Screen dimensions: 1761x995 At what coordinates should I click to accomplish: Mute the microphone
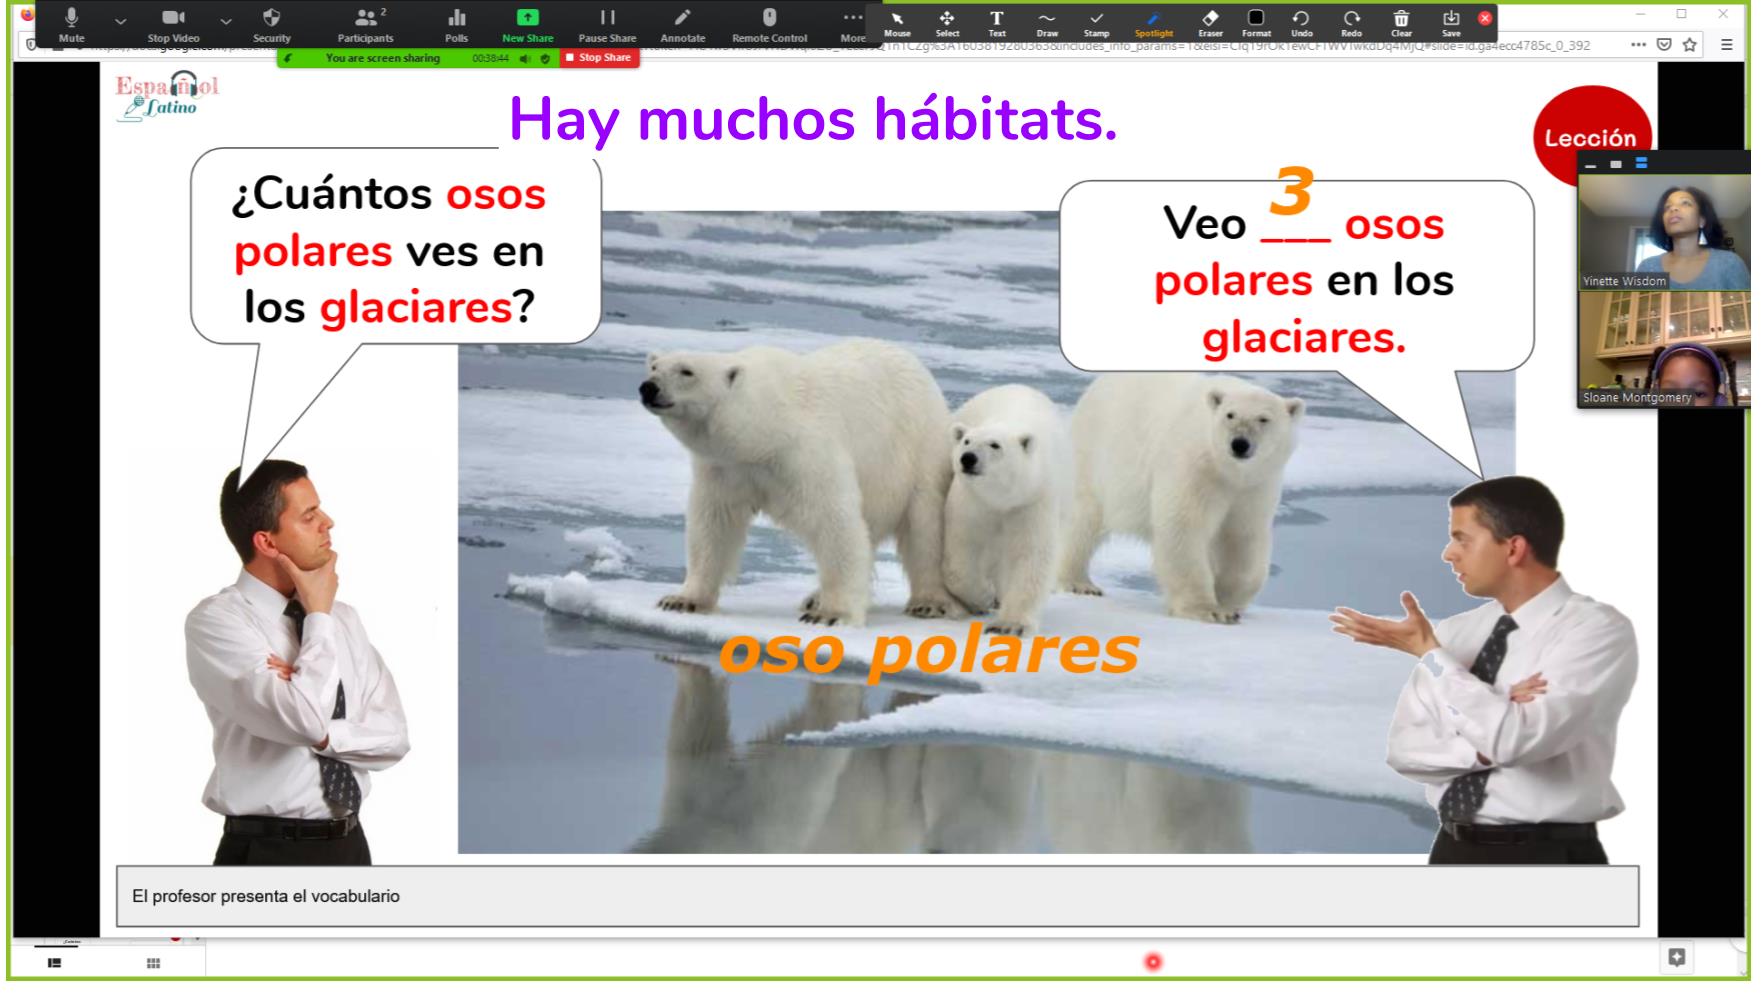[71, 24]
